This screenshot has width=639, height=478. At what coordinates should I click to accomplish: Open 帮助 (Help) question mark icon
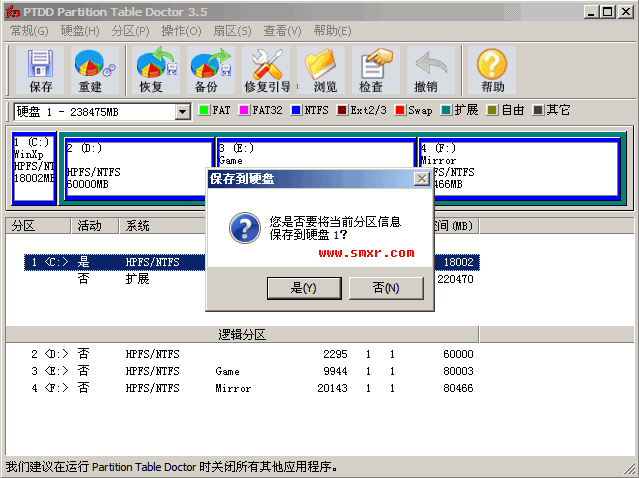click(x=492, y=70)
